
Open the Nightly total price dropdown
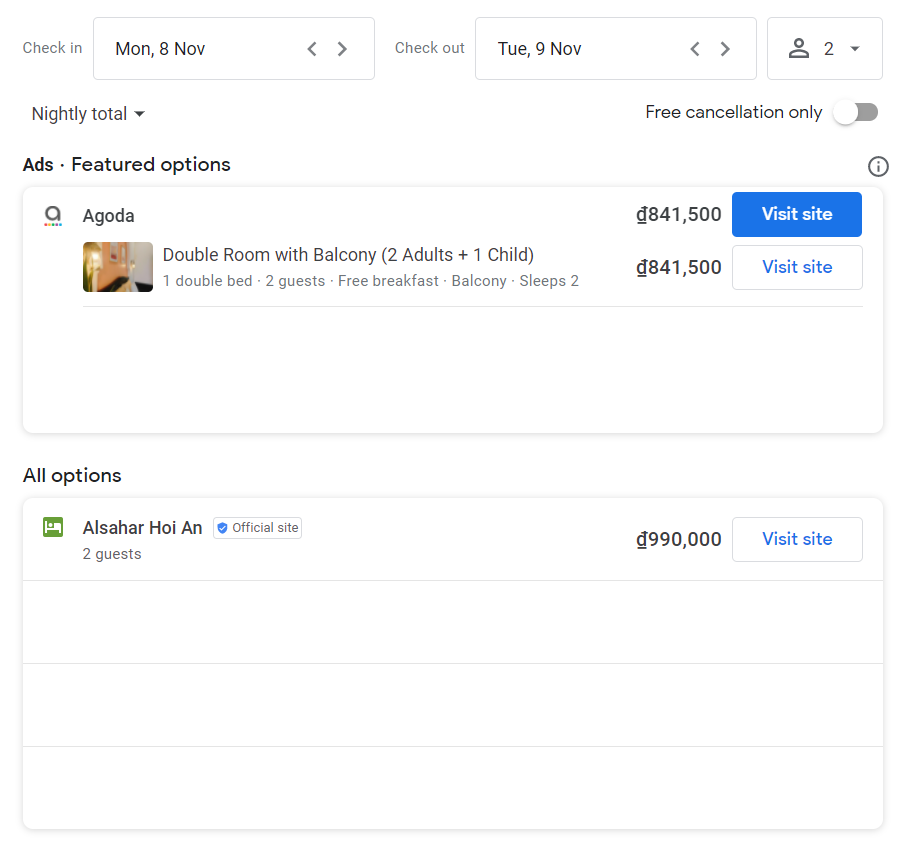pyautogui.click(x=88, y=113)
